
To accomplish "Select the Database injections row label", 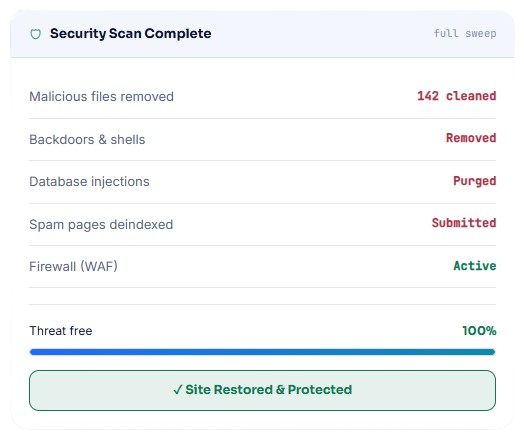I will (89, 181).
